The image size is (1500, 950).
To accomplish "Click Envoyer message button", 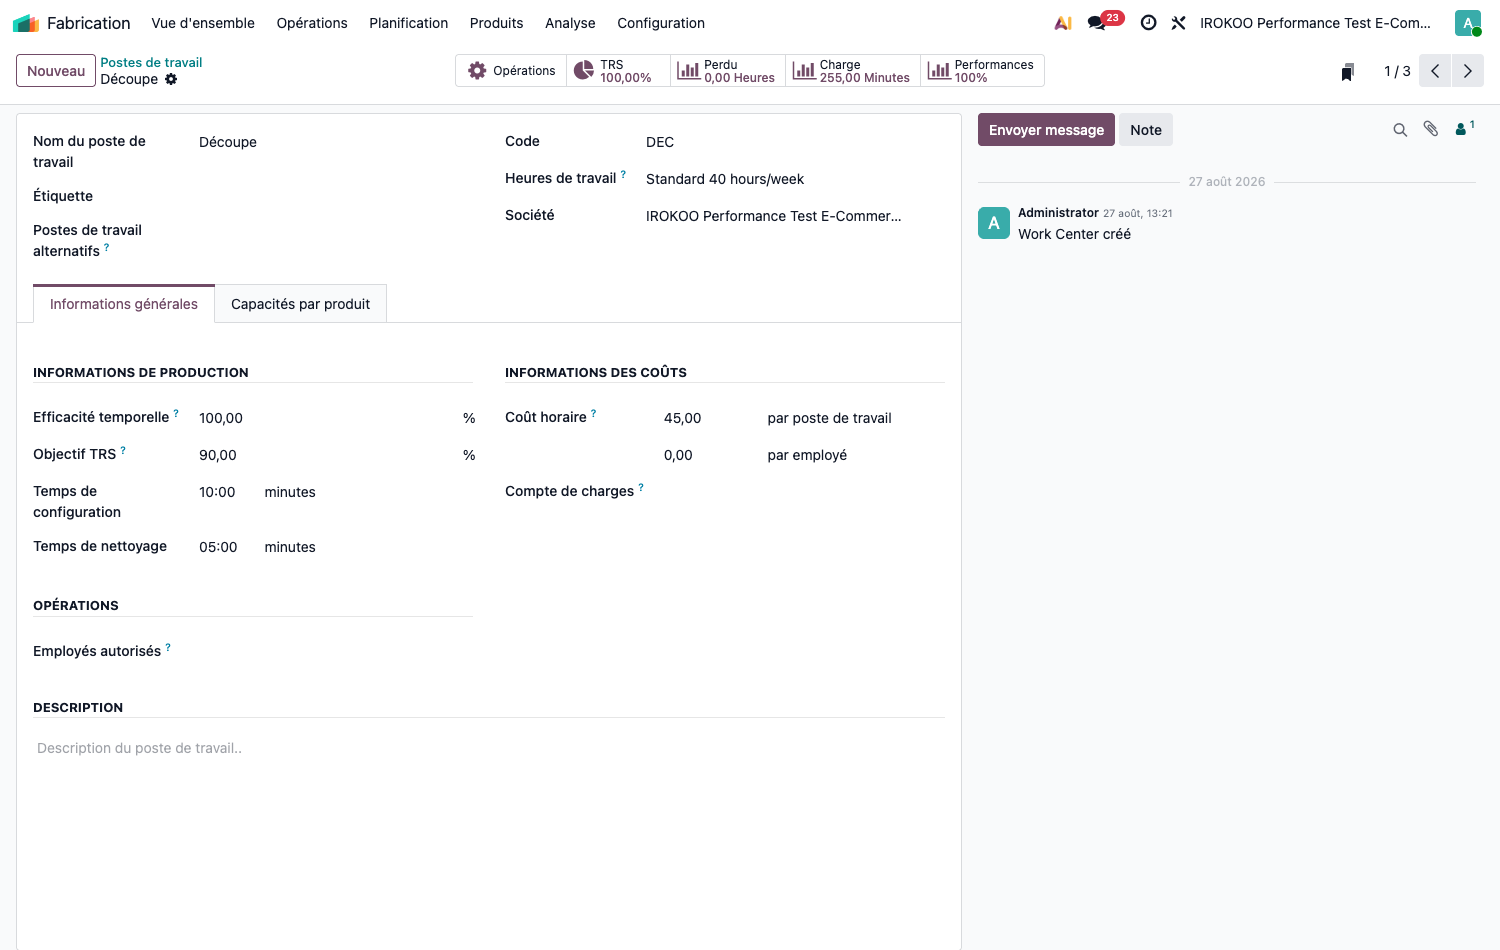I will pyautogui.click(x=1046, y=130).
